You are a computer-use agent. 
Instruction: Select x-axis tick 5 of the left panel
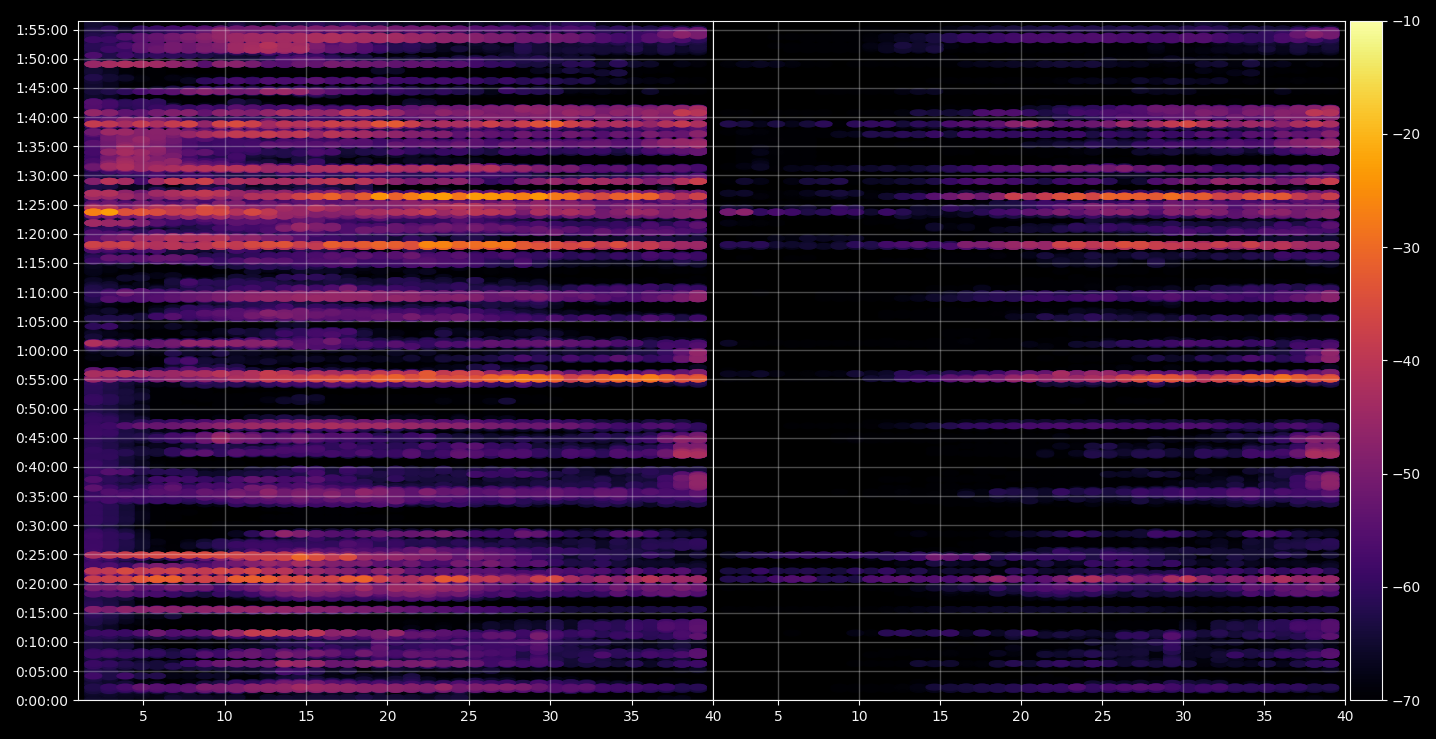[x=143, y=716]
